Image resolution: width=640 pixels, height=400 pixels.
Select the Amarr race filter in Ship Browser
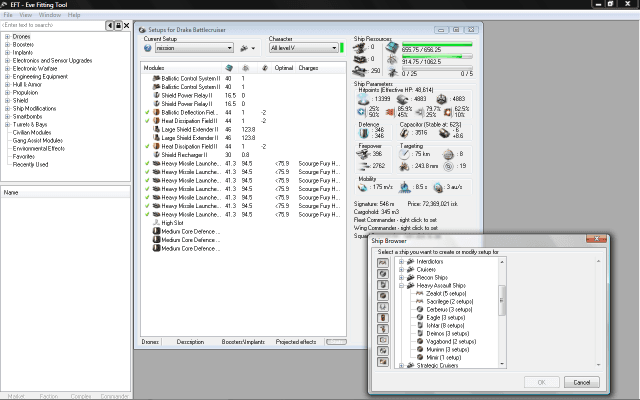383,262
